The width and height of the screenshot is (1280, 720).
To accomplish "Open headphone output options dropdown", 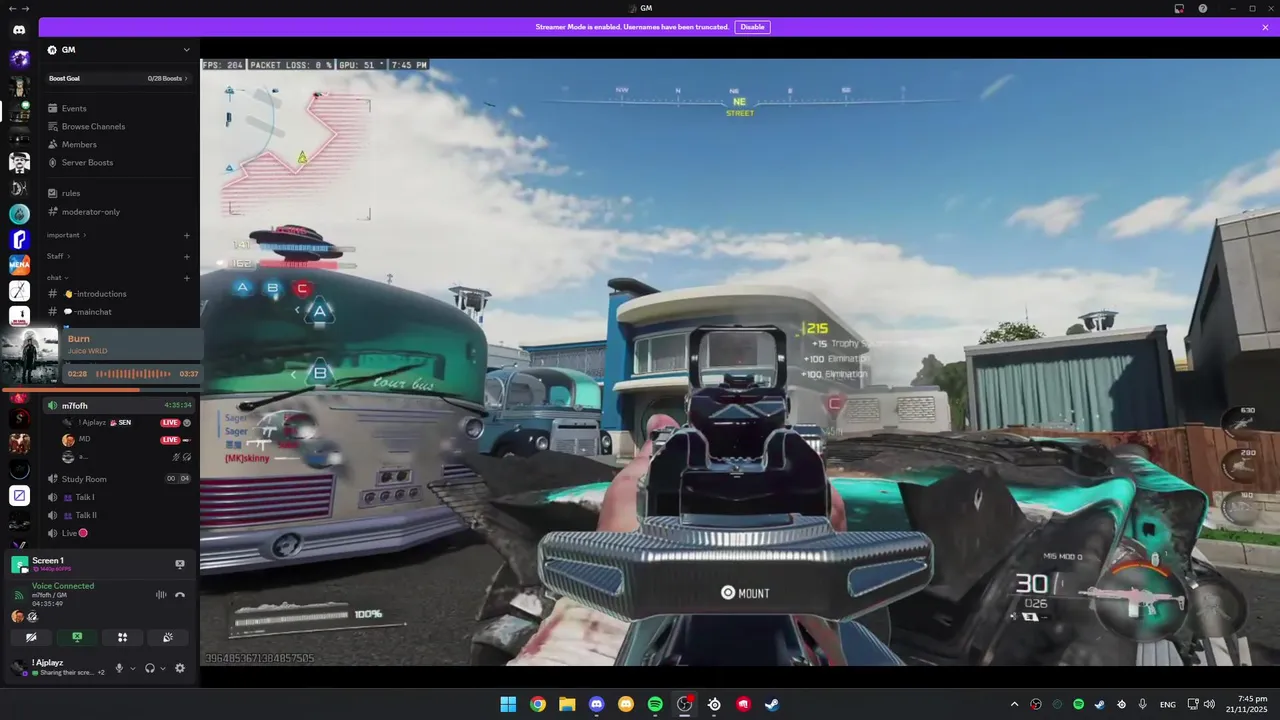I will point(163,668).
